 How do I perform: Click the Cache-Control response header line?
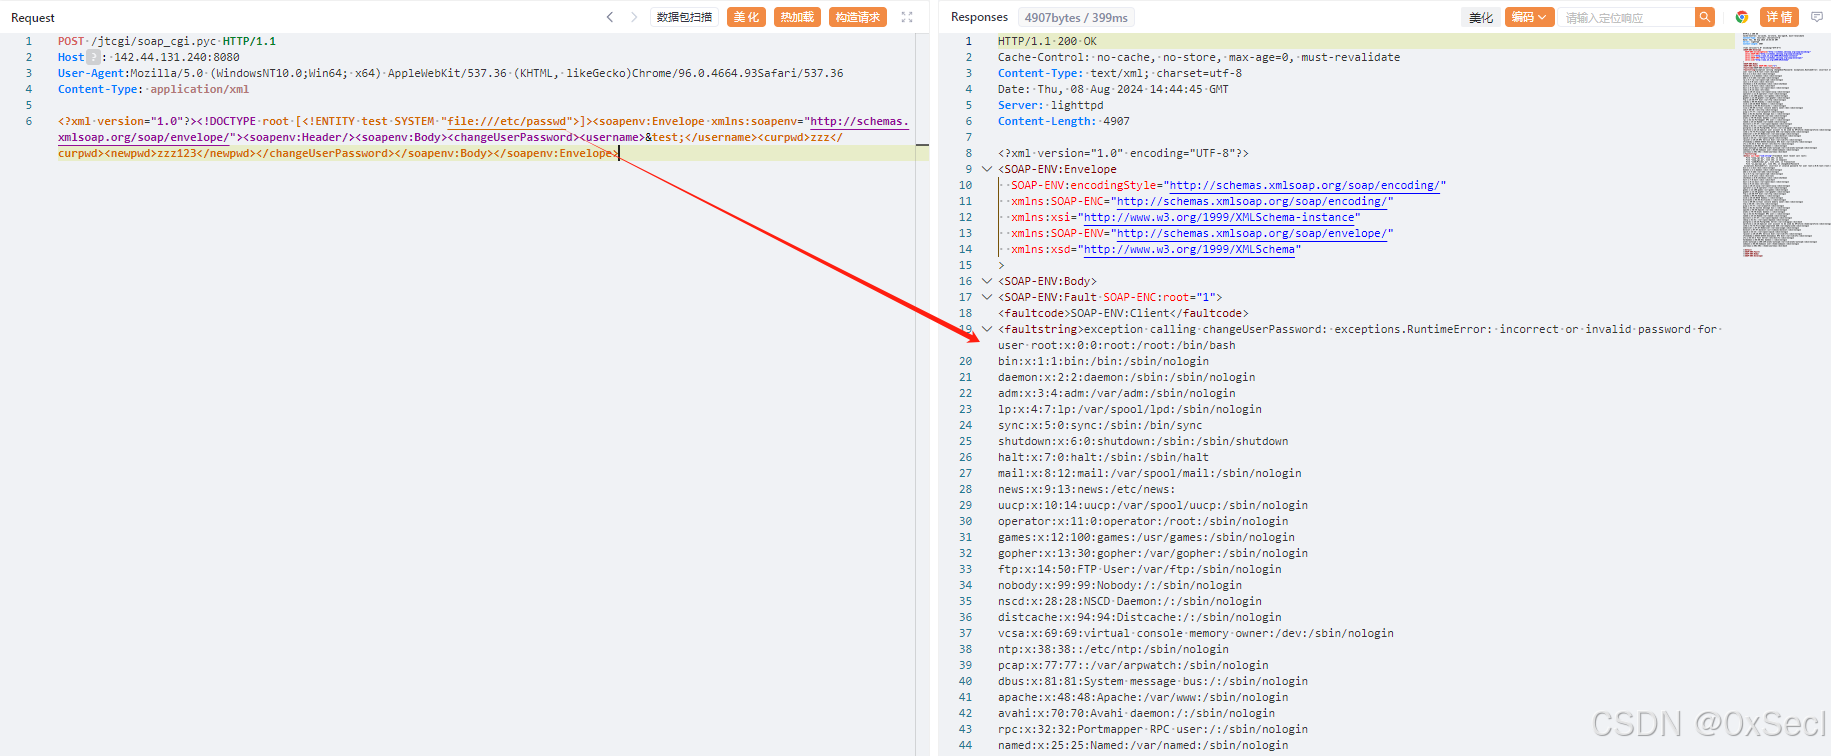(1199, 57)
